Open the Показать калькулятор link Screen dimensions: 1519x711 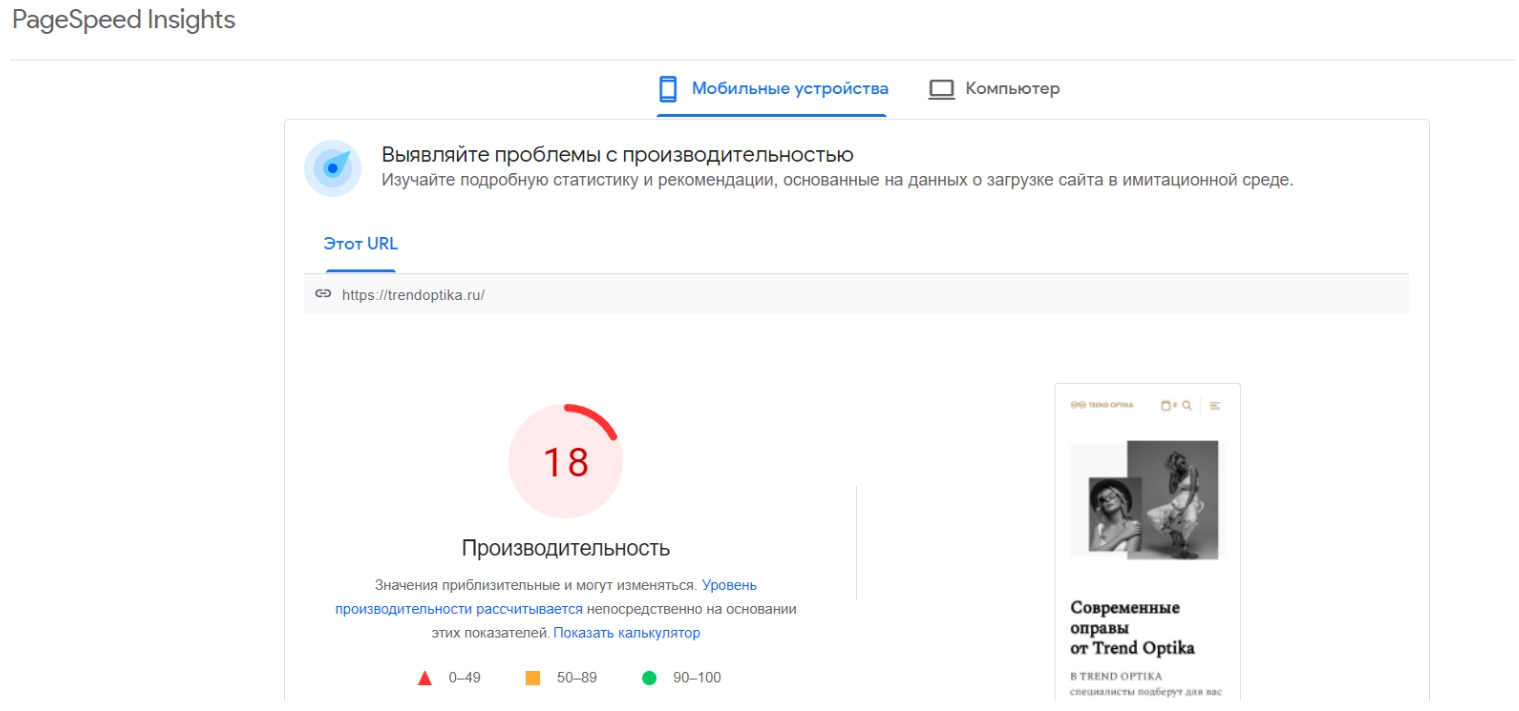pyautogui.click(x=627, y=633)
